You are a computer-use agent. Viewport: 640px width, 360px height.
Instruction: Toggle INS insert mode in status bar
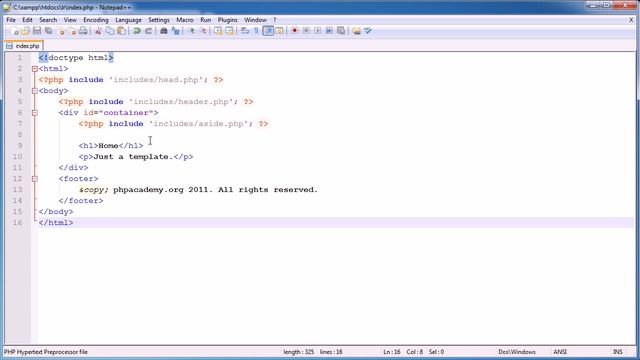tap(618, 352)
